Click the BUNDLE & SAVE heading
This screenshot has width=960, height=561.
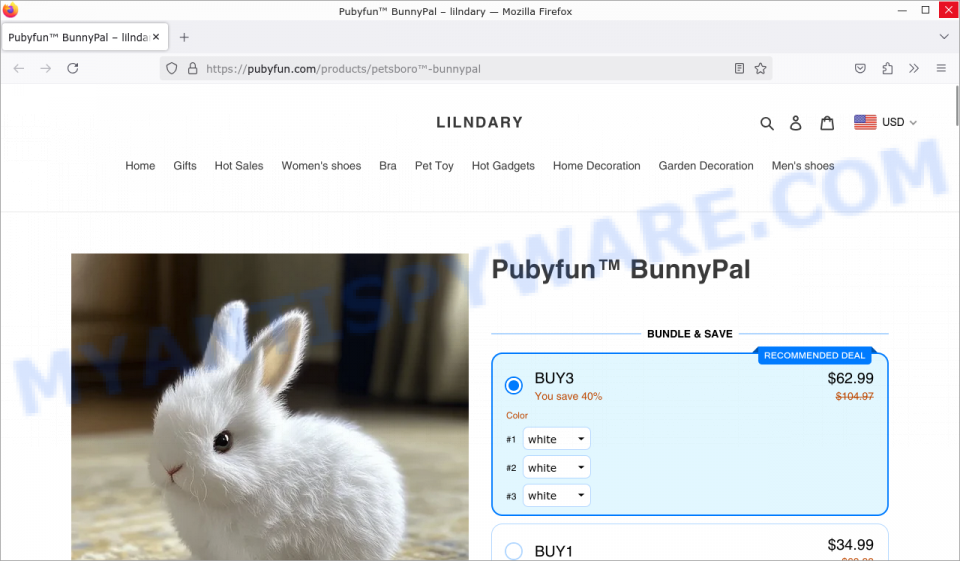(690, 334)
